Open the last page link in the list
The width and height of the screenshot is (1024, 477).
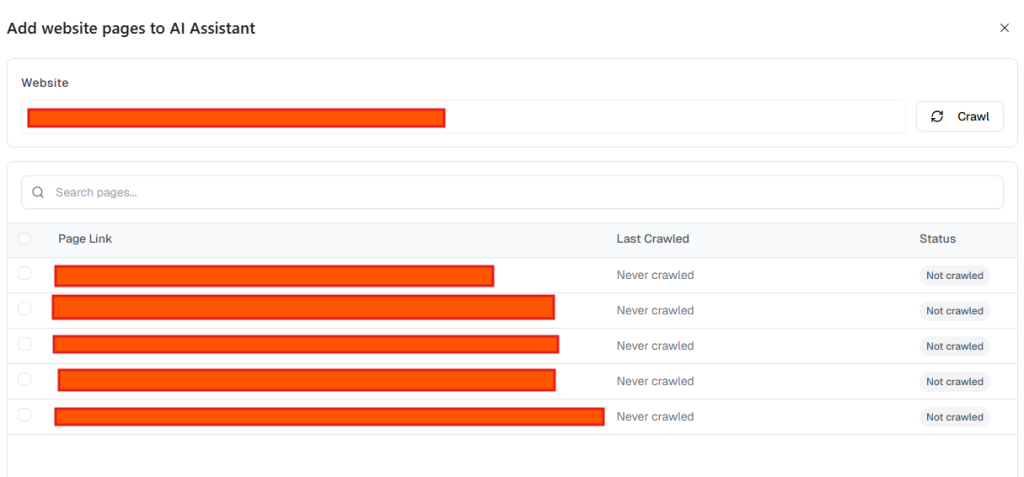click(x=329, y=417)
